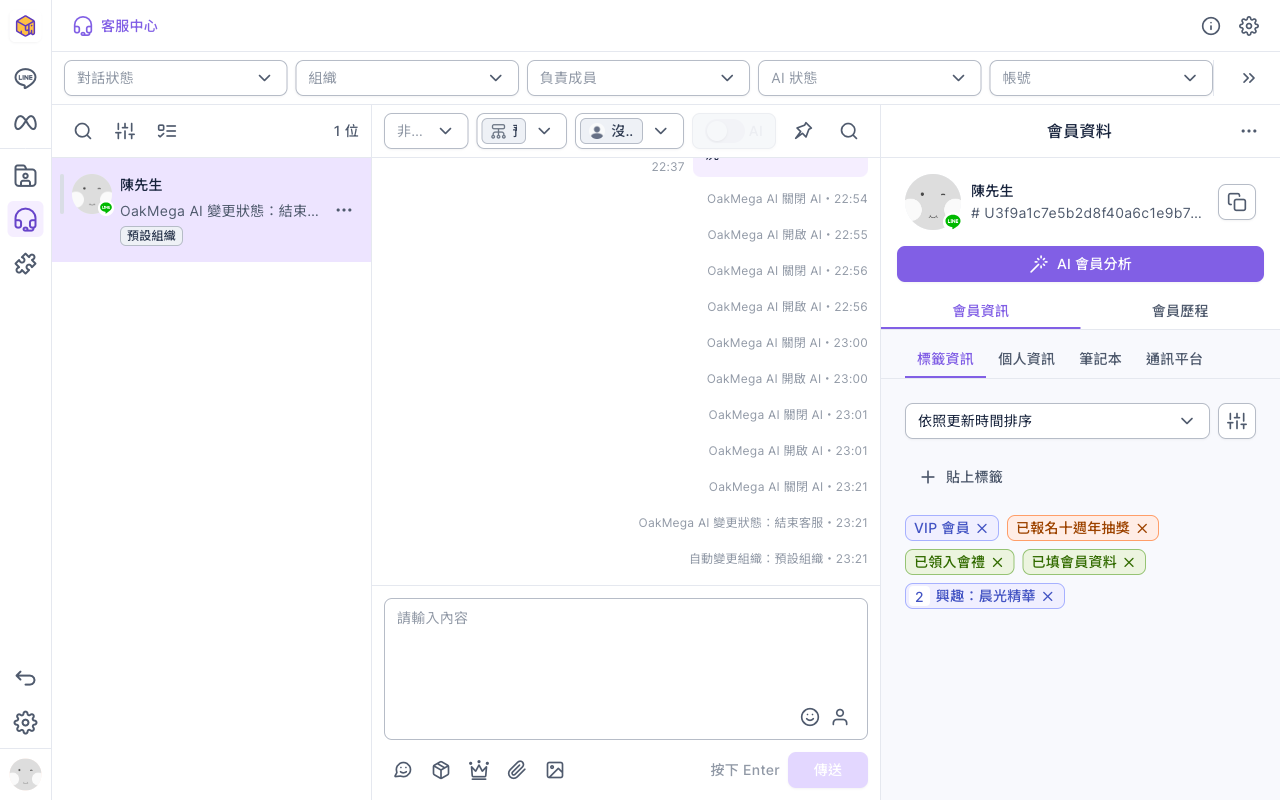Open the 筆記本 tab
The image size is (1280, 800).
point(1100,359)
